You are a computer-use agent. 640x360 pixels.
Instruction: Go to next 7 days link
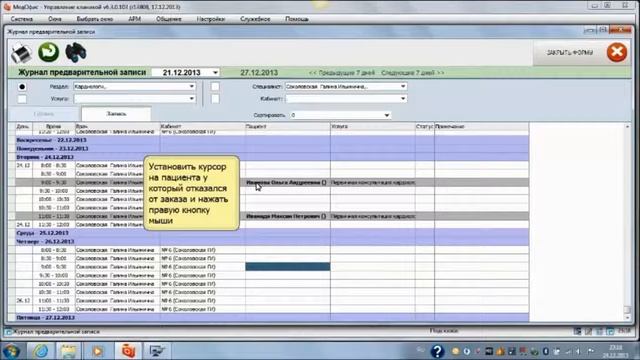413,73
